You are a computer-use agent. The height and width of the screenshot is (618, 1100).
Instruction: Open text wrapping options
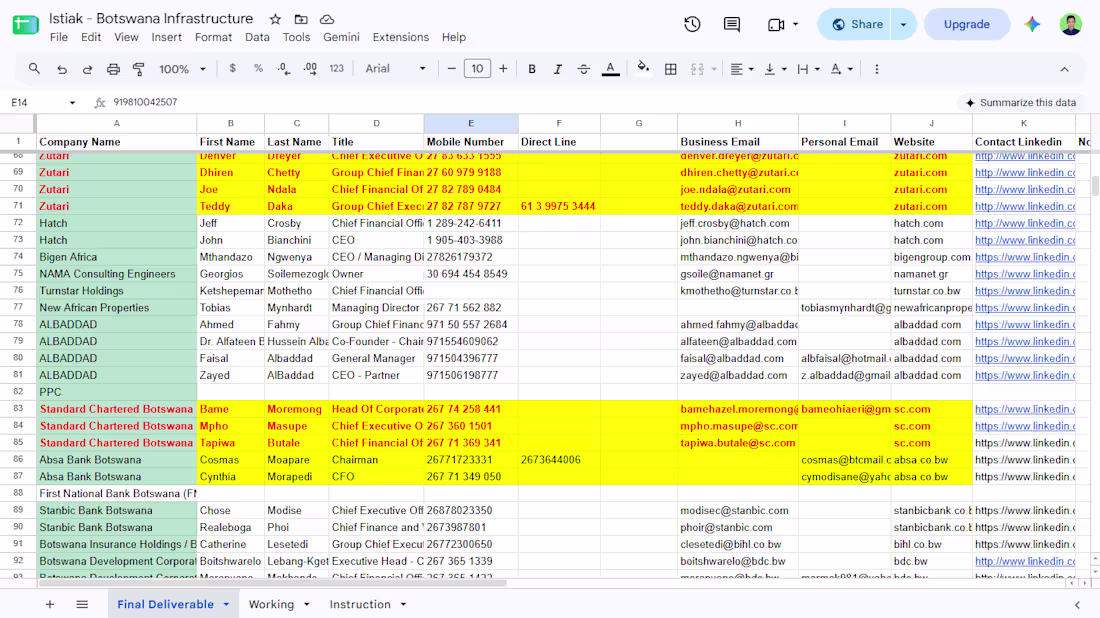point(807,69)
